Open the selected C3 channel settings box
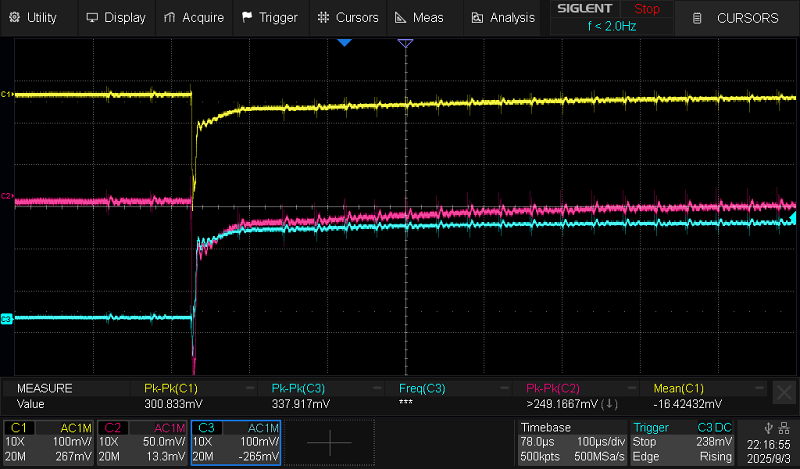800x469 pixels. (236, 442)
